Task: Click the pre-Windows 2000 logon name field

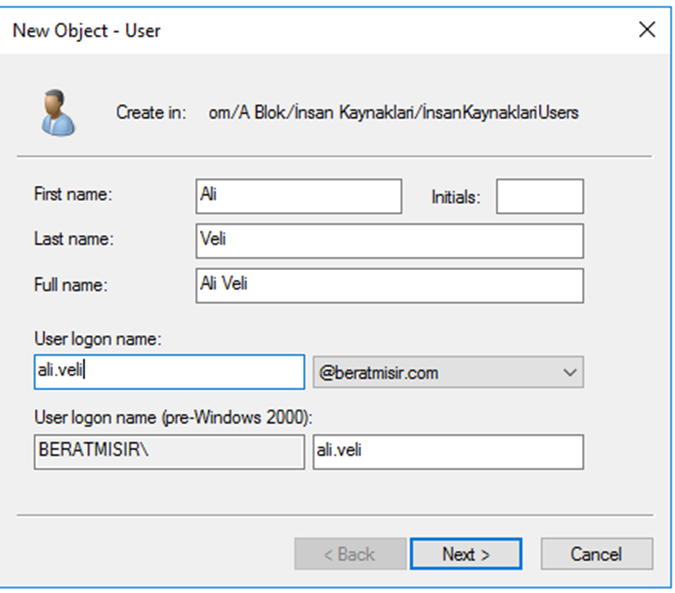Action: tap(447, 451)
